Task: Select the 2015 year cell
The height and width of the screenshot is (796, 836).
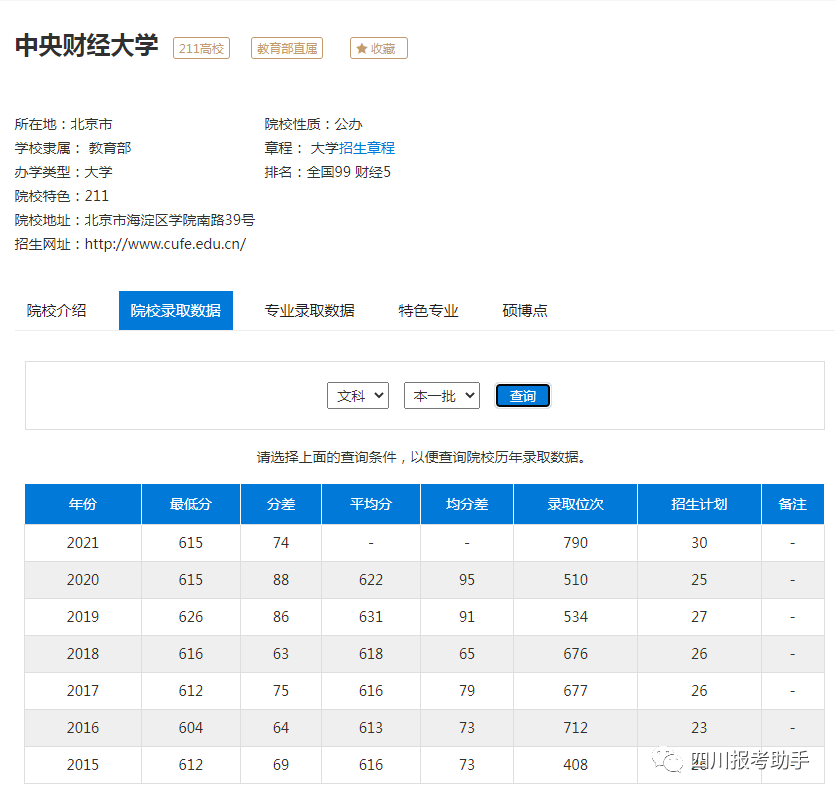Action: [83, 765]
